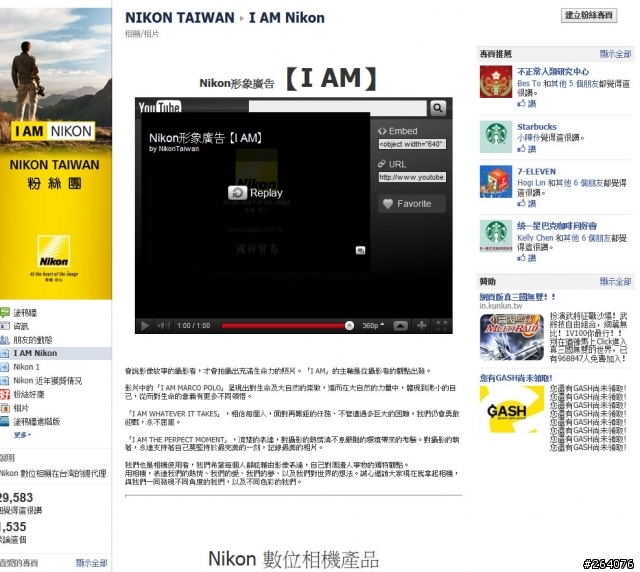Open the 360p quality selector

click(373, 325)
